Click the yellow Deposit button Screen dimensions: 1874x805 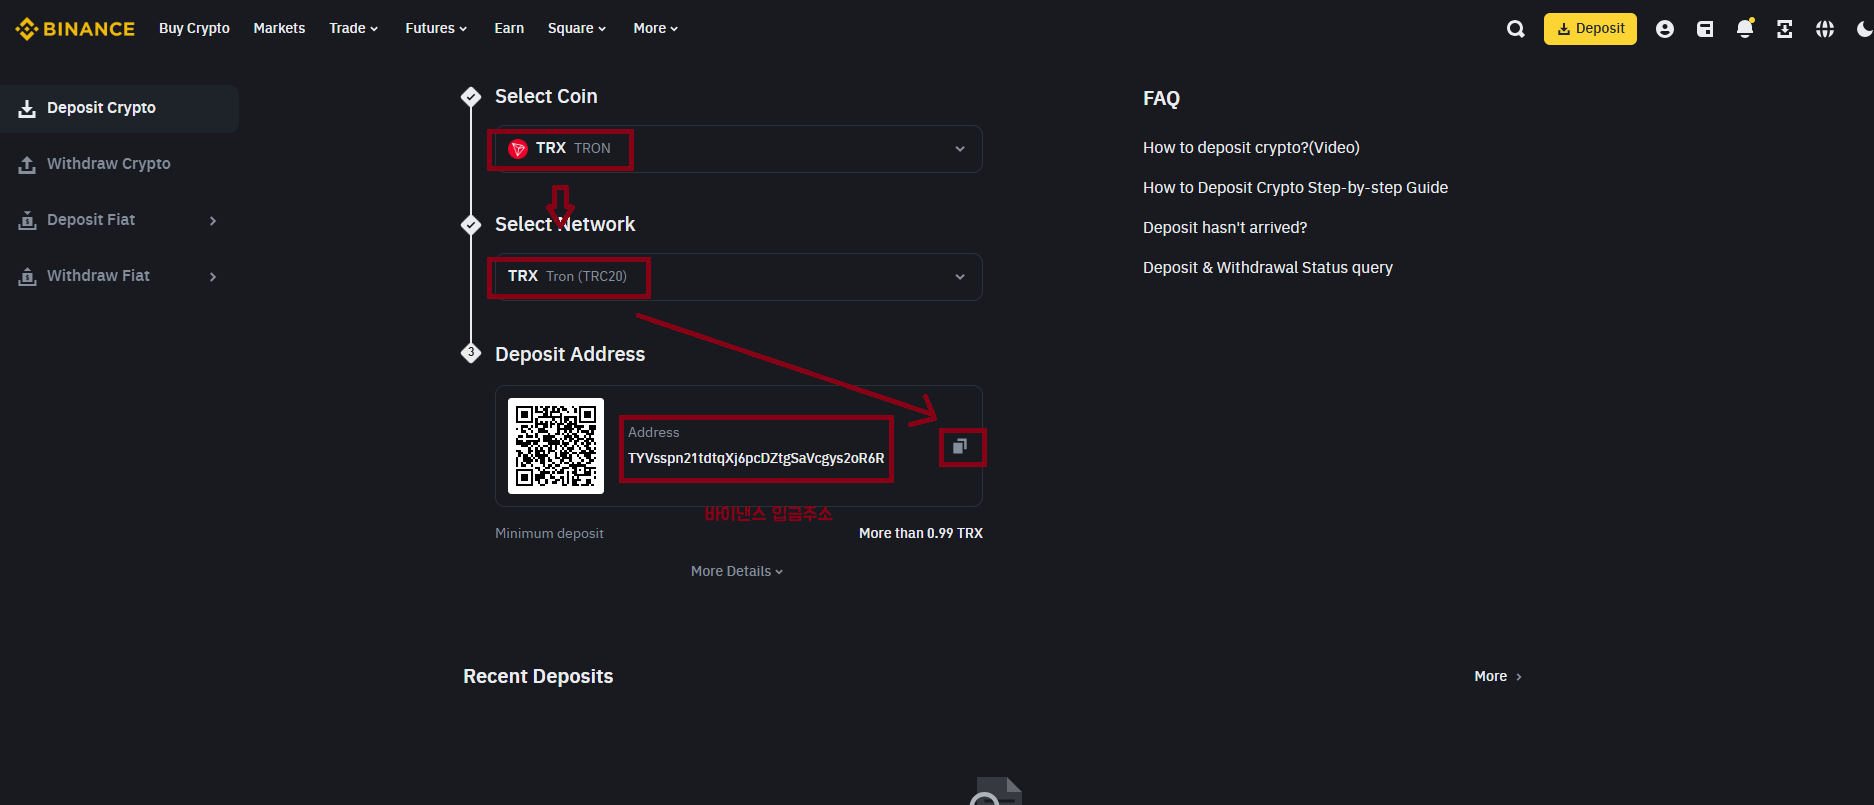click(x=1590, y=29)
